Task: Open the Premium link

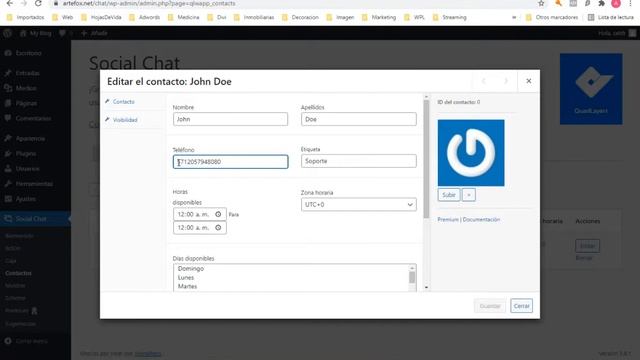Action: [448, 220]
